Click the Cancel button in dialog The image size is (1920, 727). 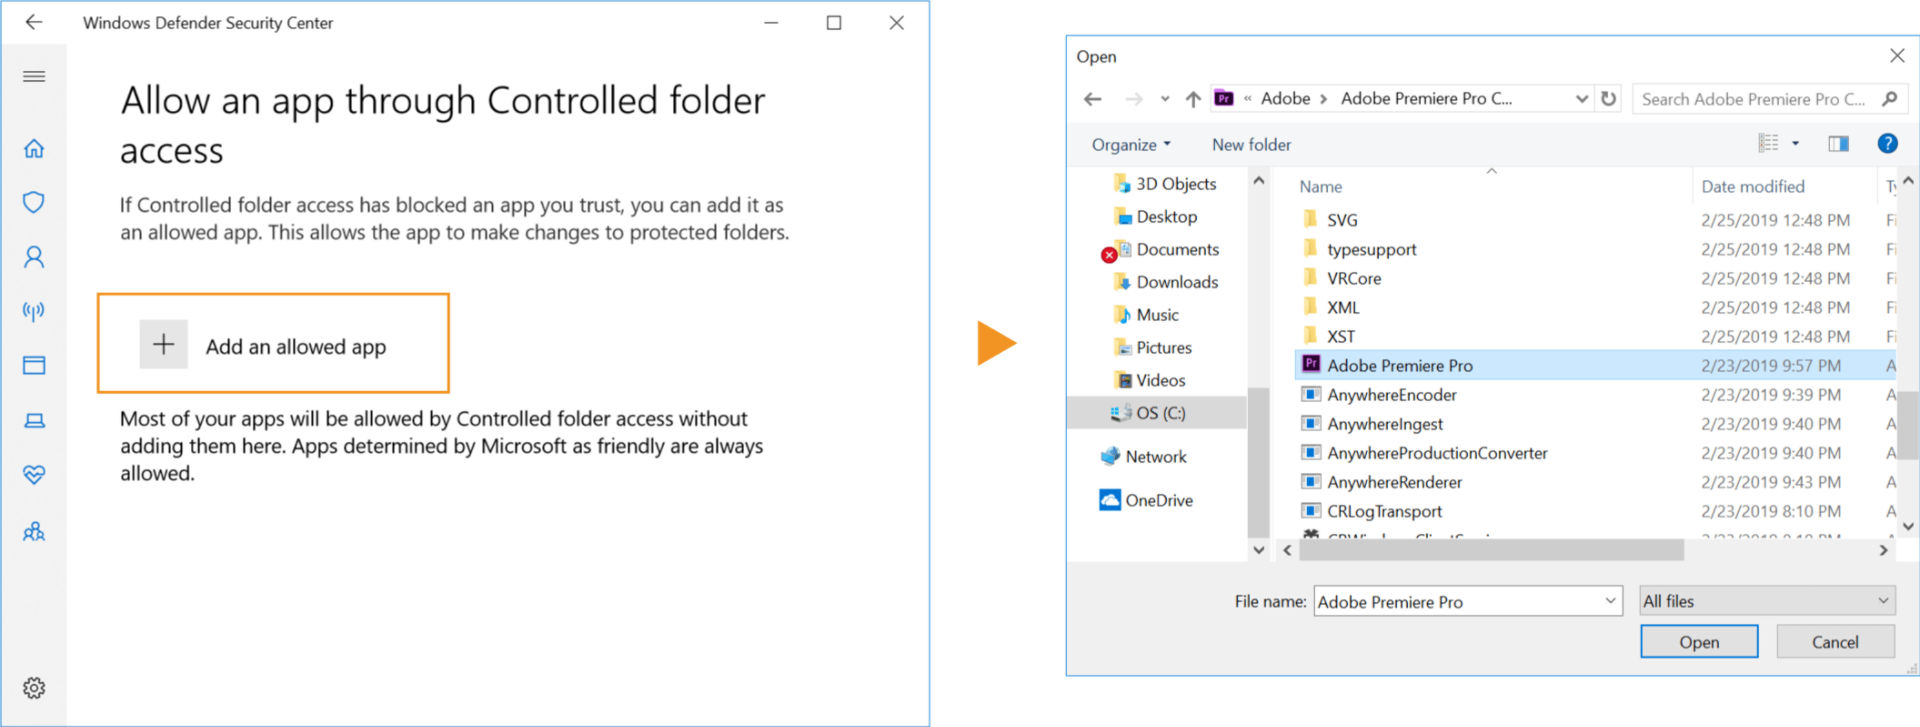pyautogui.click(x=1835, y=642)
